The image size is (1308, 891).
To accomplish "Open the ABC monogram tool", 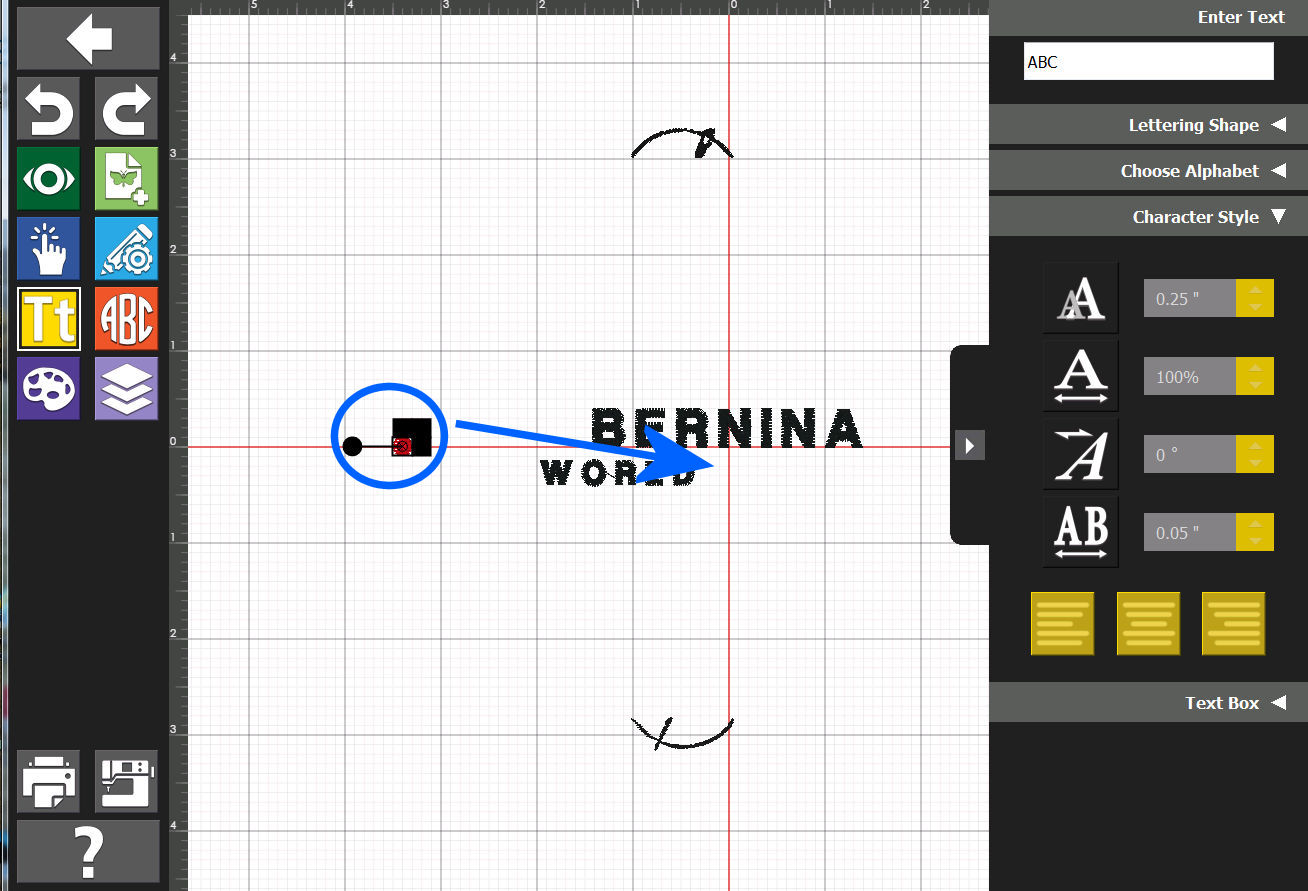I will coord(126,319).
